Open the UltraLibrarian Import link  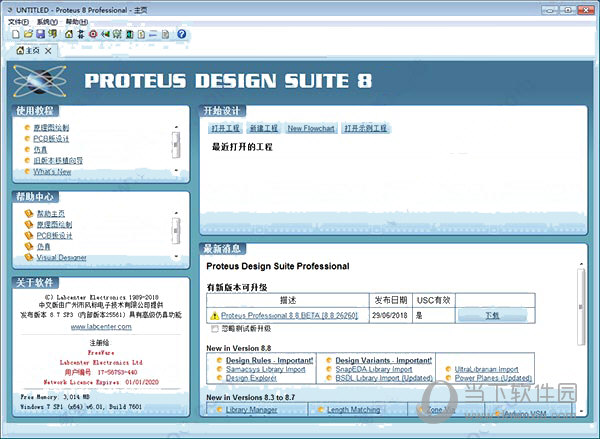[x=486, y=369]
